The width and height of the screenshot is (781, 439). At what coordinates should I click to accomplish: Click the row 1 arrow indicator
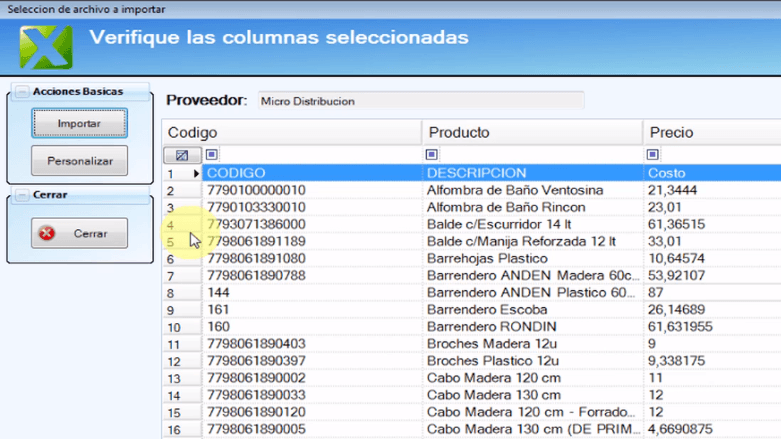click(x=196, y=174)
